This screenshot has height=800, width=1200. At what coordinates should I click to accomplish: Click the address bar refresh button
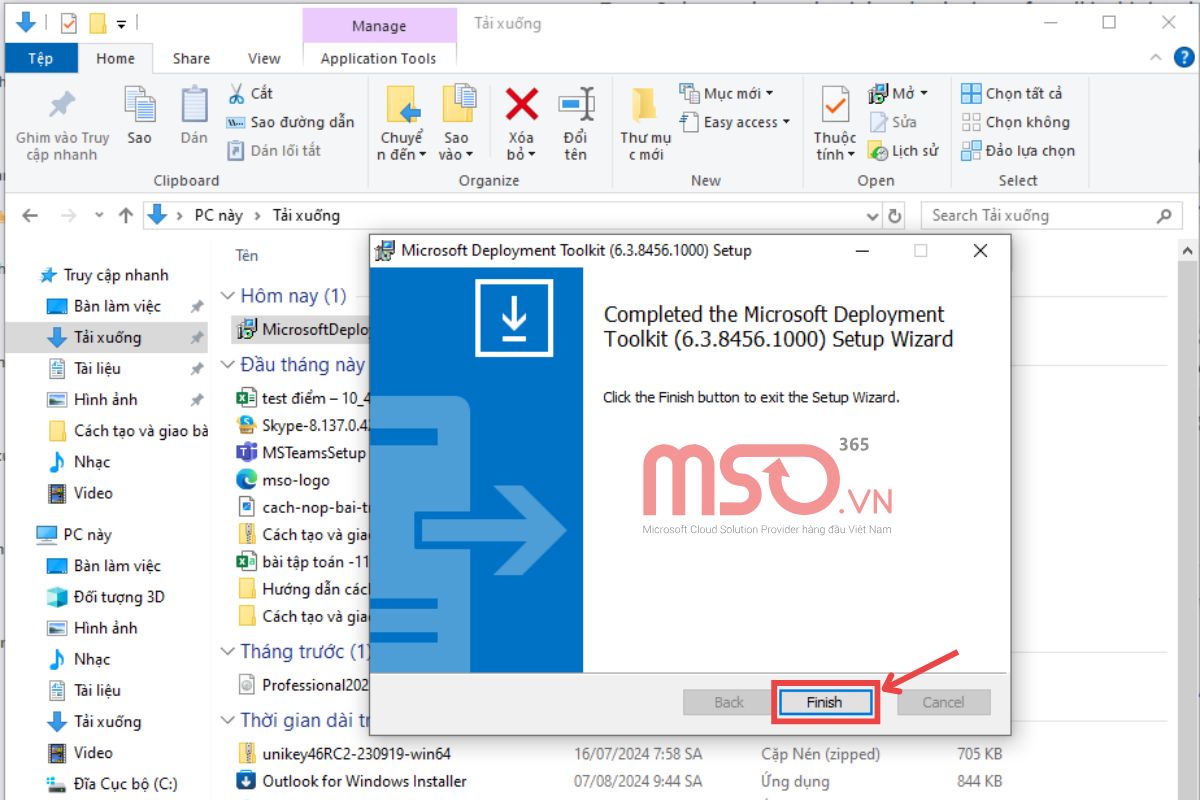[895, 215]
